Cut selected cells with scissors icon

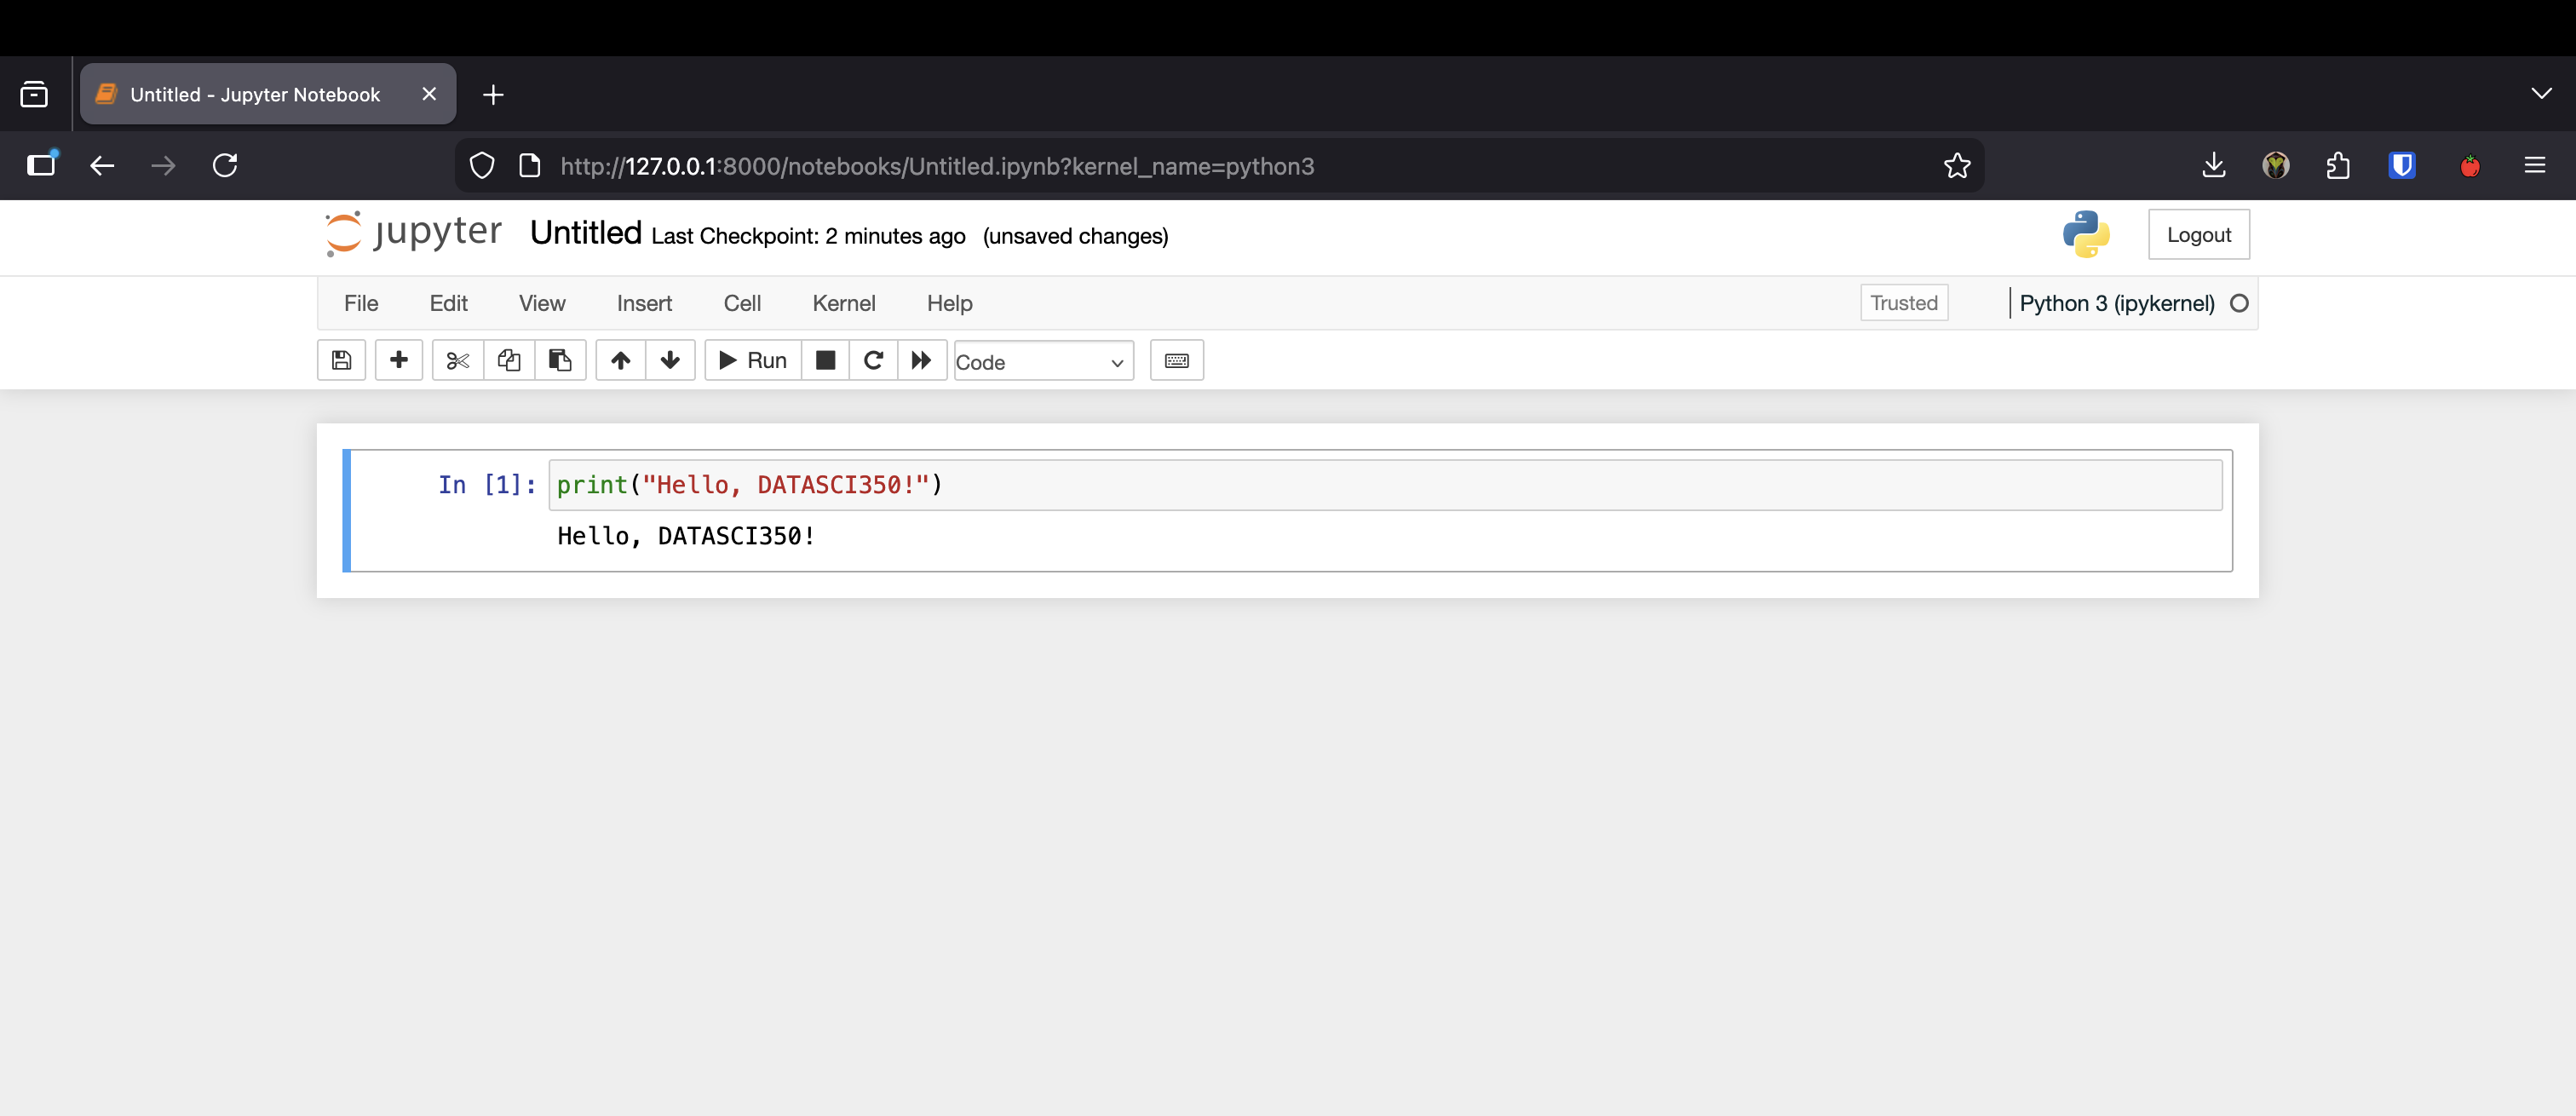458,360
